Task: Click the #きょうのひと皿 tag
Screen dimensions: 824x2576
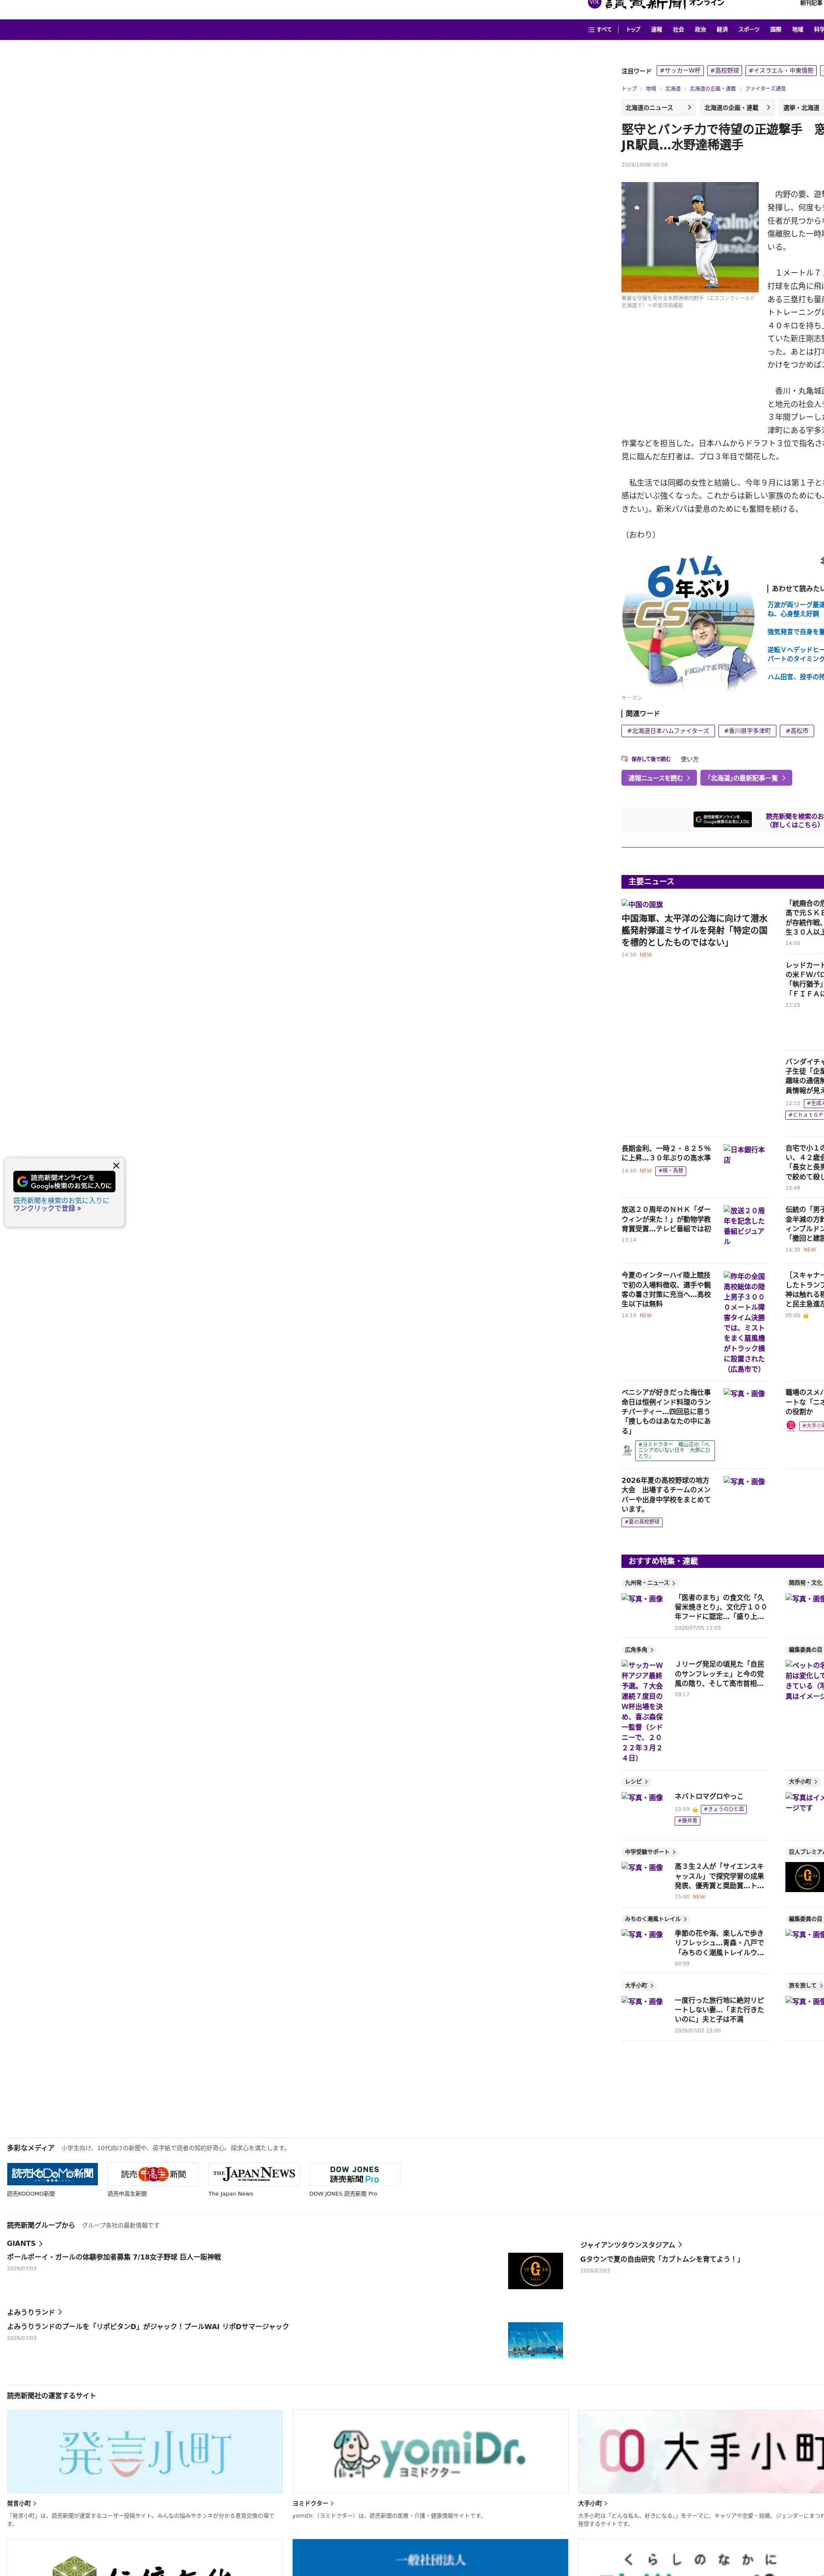Action: [x=724, y=1809]
